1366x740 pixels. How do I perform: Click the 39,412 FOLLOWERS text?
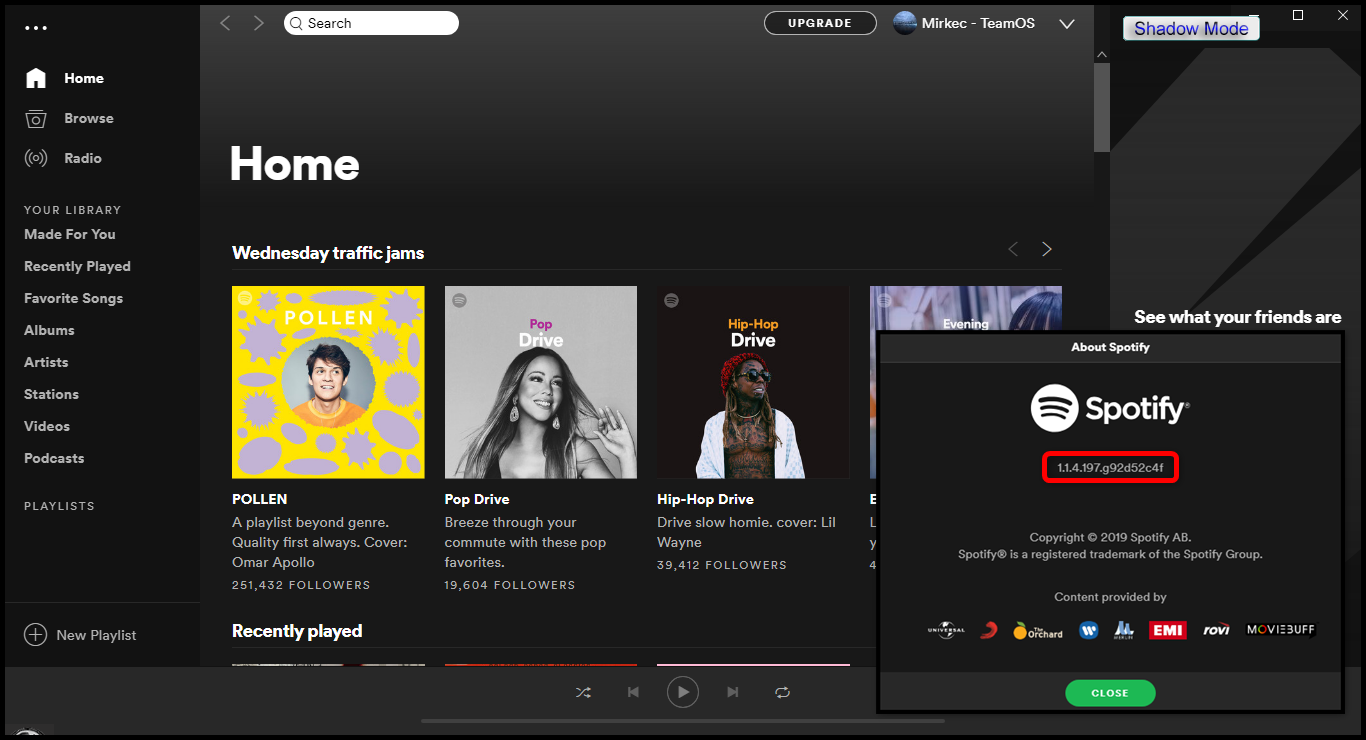click(722, 565)
